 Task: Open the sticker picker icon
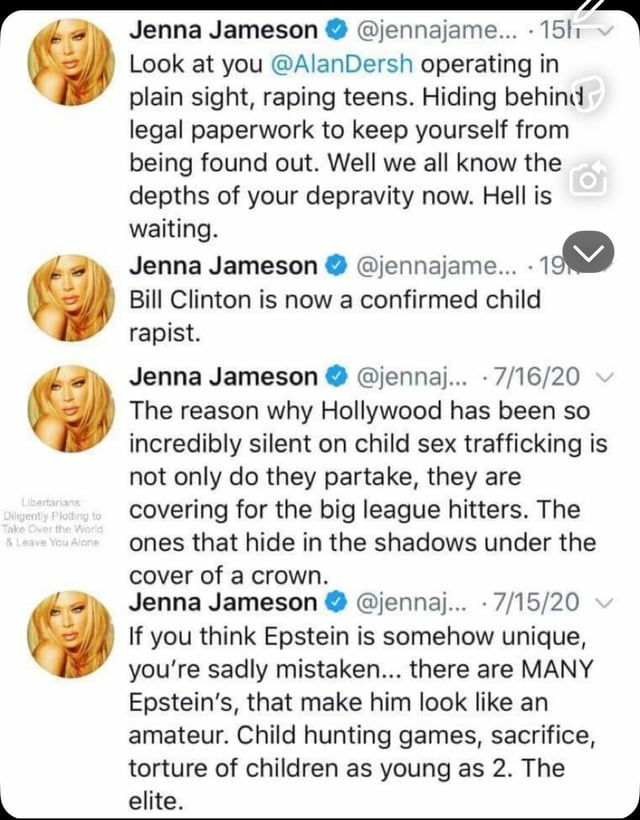point(588,93)
